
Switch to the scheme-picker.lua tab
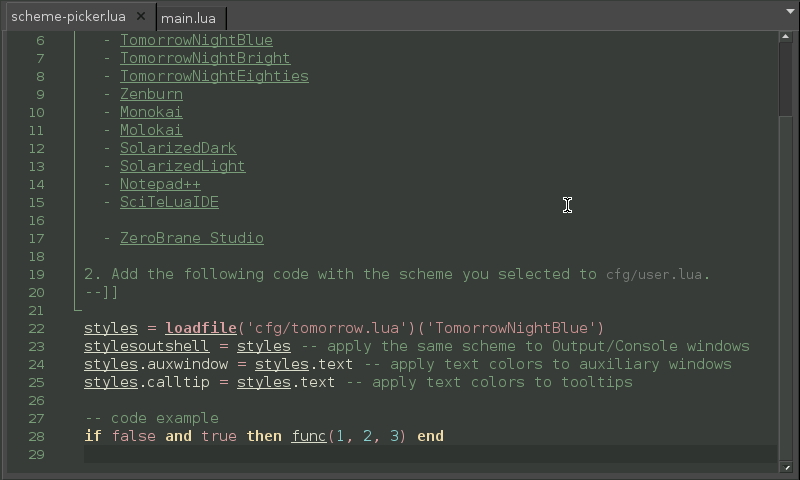point(68,17)
